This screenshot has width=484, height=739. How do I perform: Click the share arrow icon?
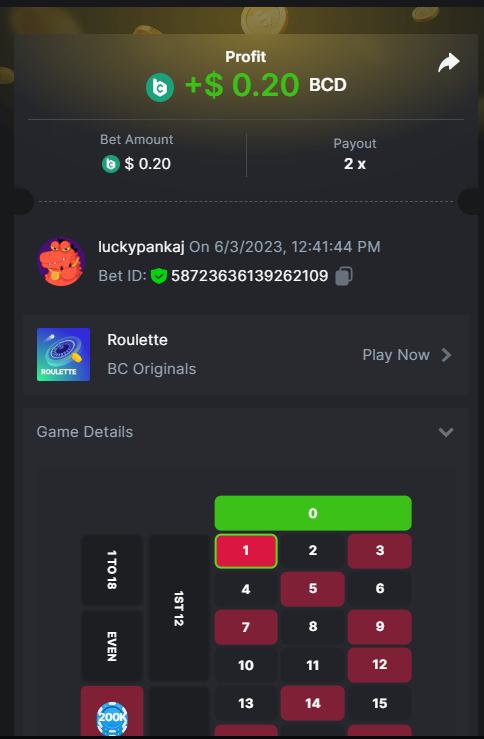click(449, 62)
